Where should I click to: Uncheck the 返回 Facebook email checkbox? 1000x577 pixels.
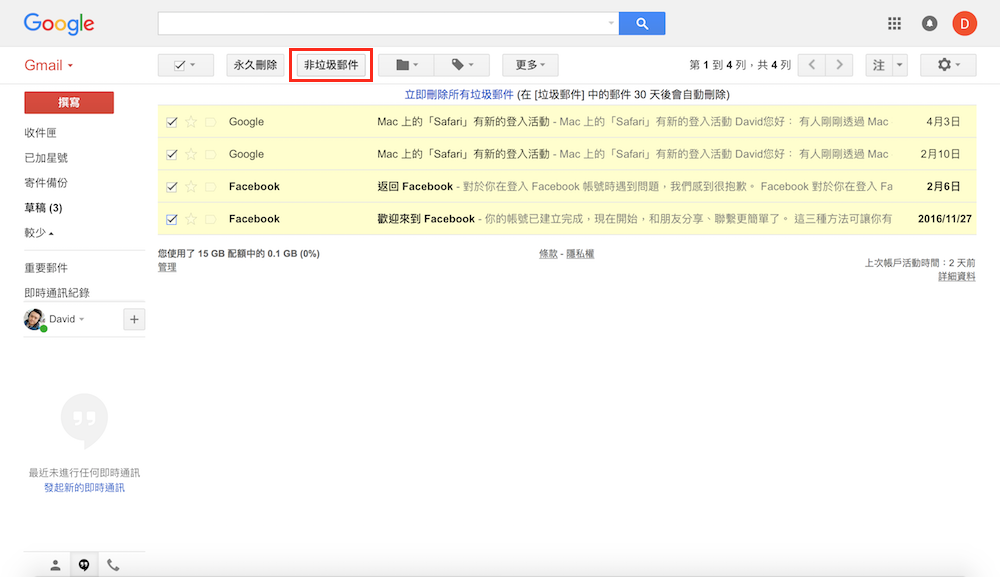(172, 187)
